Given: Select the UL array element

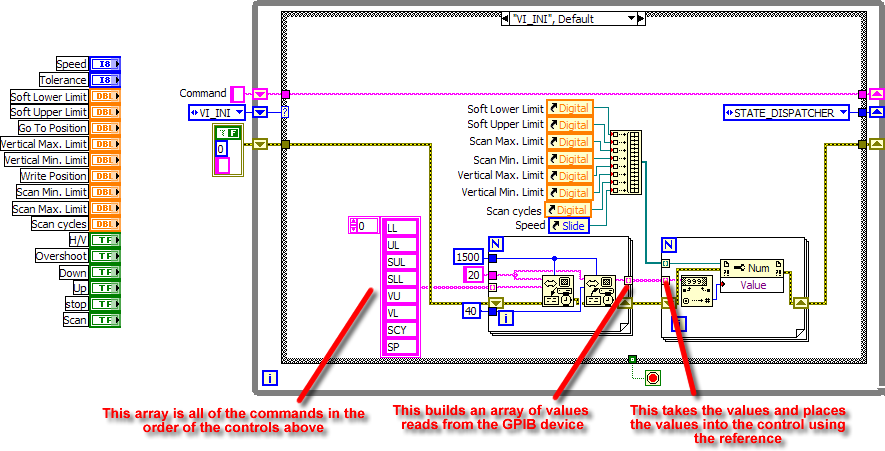Looking at the screenshot, I should (x=401, y=244).
